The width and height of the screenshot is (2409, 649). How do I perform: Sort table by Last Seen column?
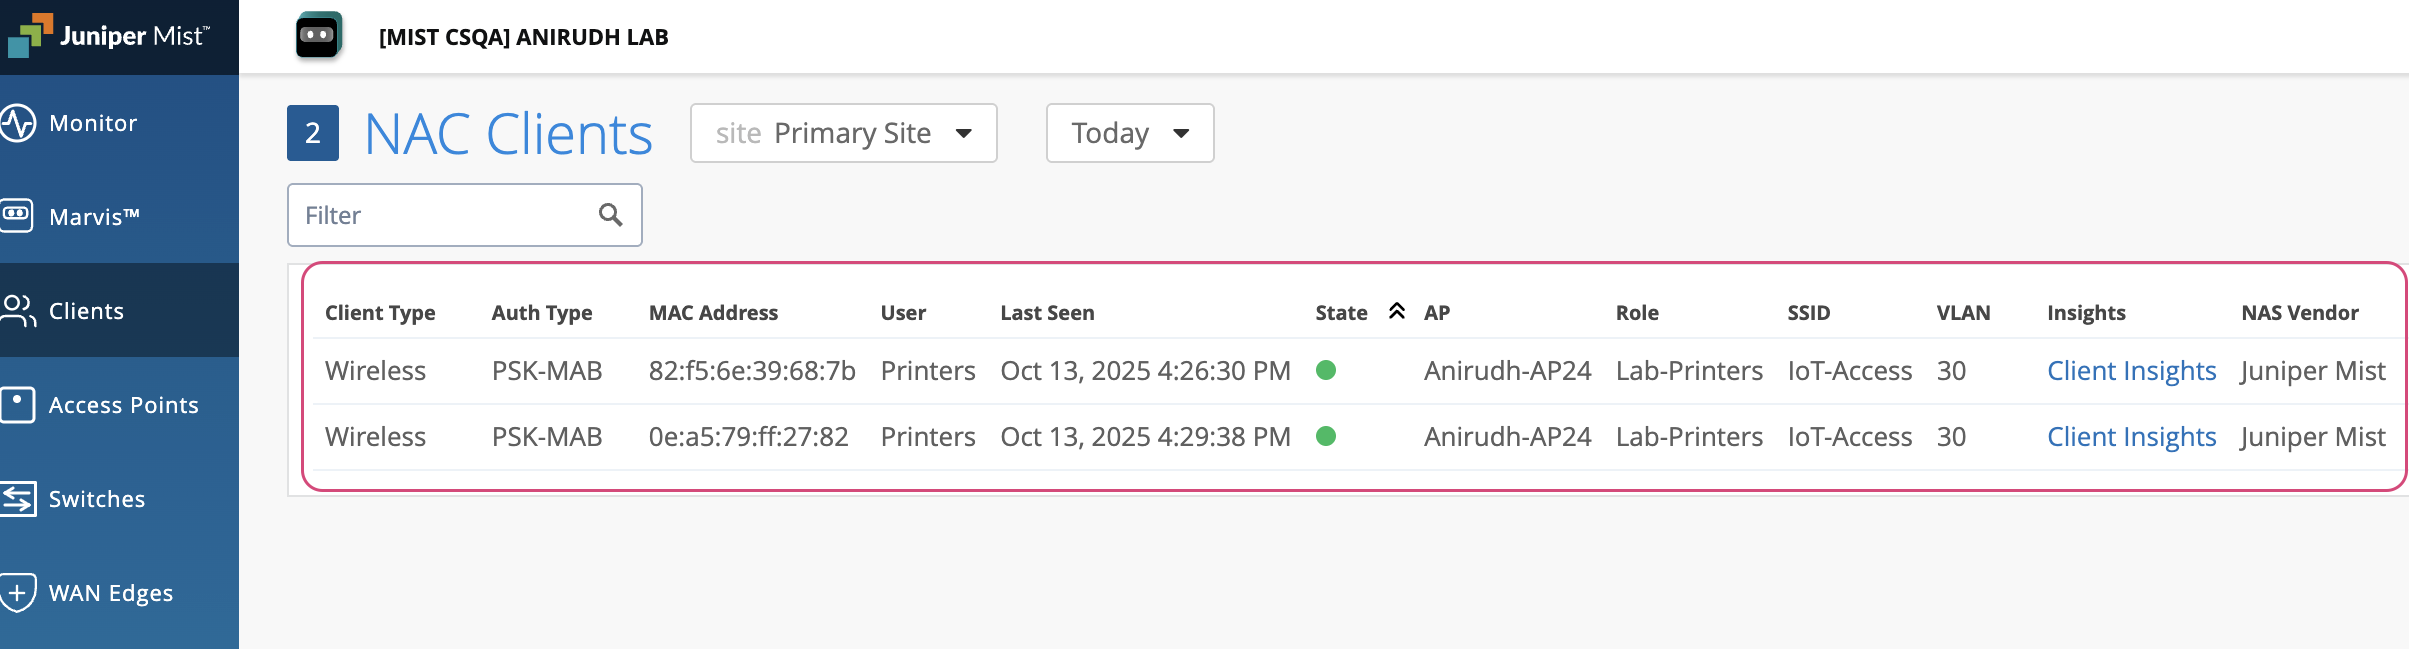coord(1047,313)
